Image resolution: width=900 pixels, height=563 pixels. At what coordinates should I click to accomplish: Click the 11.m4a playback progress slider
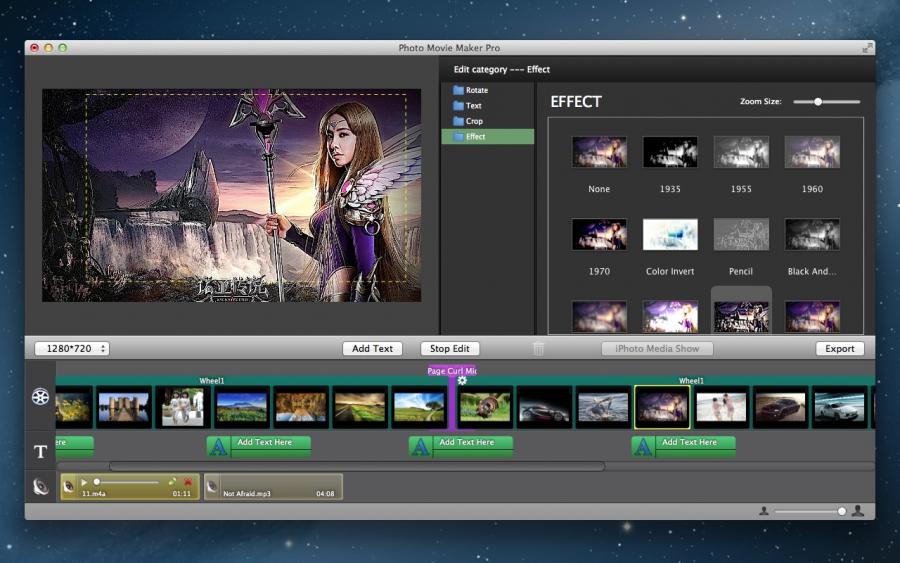tap(126, 482)
